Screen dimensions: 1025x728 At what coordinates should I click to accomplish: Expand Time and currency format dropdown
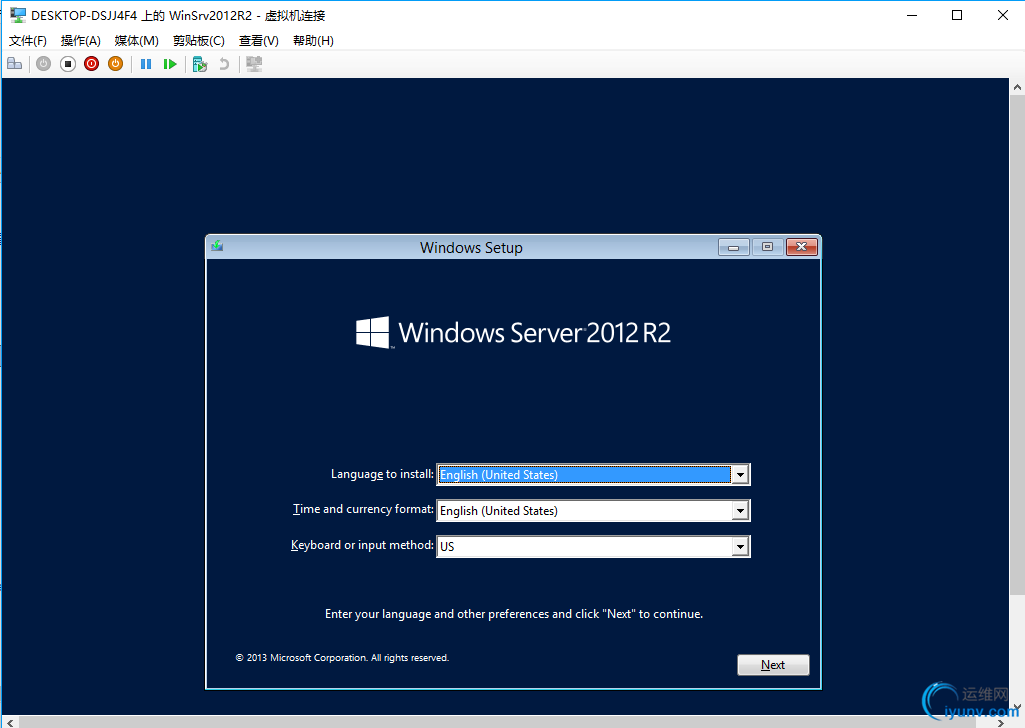click(740, 510)
